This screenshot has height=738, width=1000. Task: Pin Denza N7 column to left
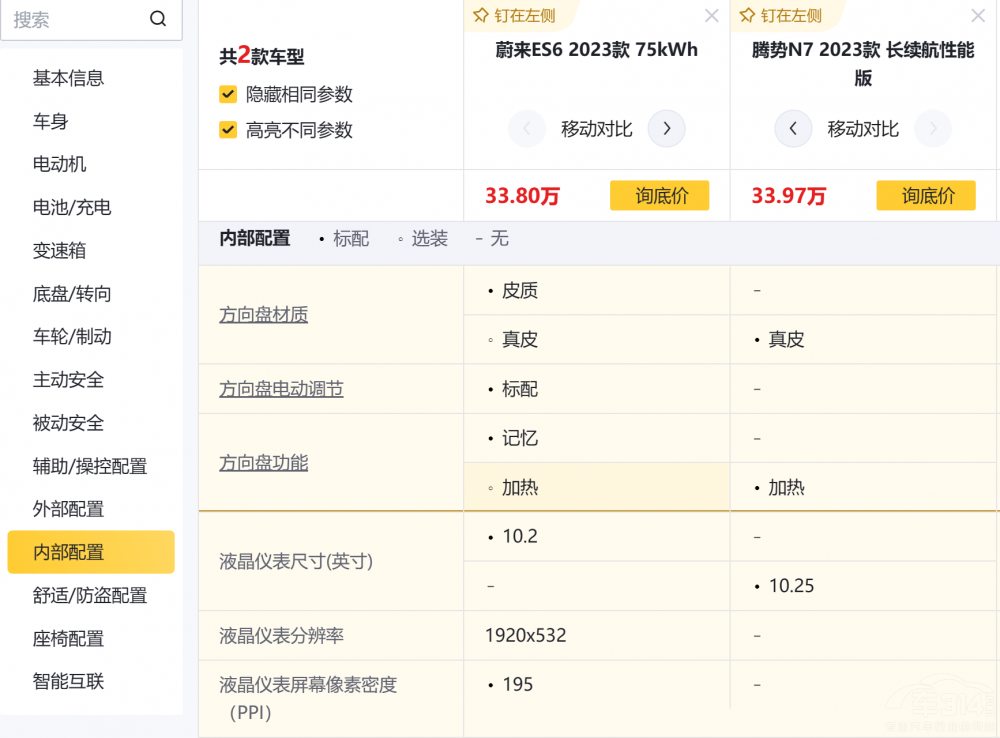[780, 16]
